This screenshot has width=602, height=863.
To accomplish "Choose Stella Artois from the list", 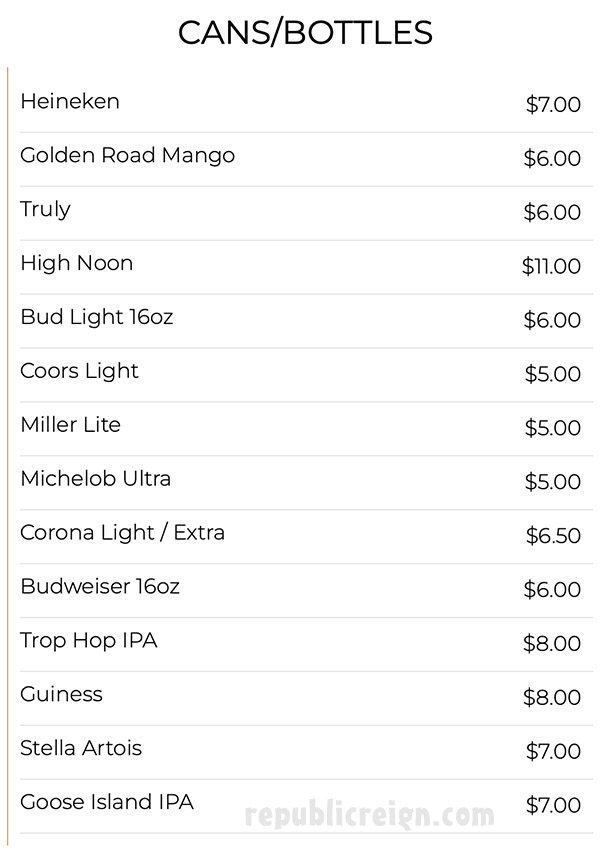I will click(81, 749).
